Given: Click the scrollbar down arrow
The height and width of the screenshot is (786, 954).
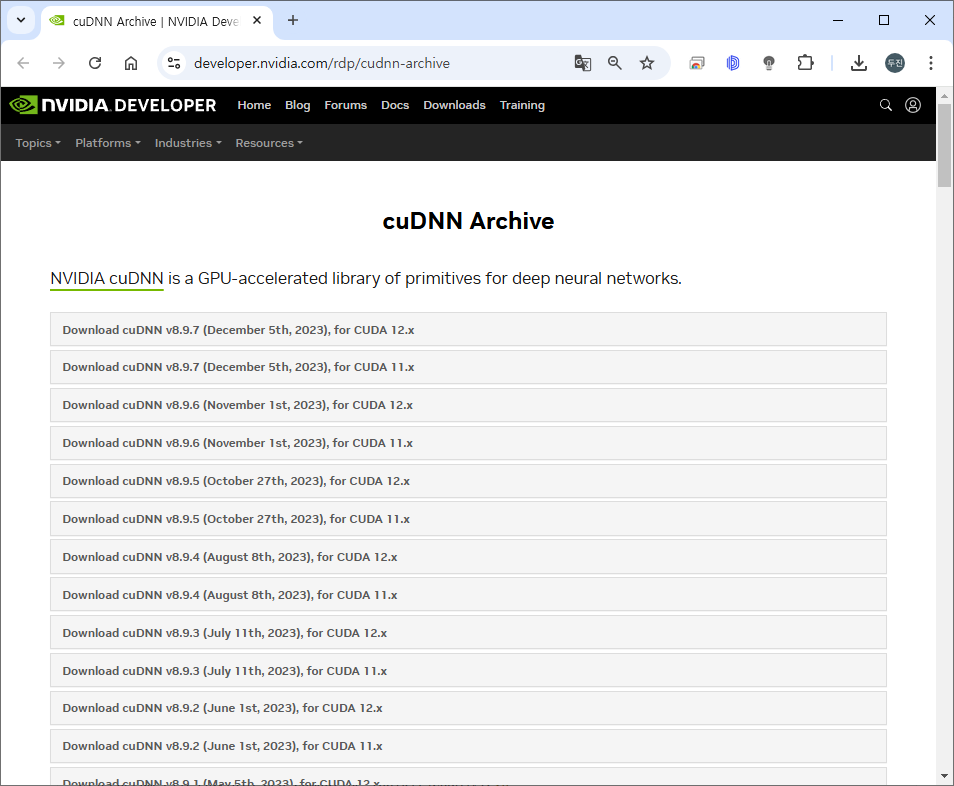Looking at the screenshot, I should (x=944, y=776).
